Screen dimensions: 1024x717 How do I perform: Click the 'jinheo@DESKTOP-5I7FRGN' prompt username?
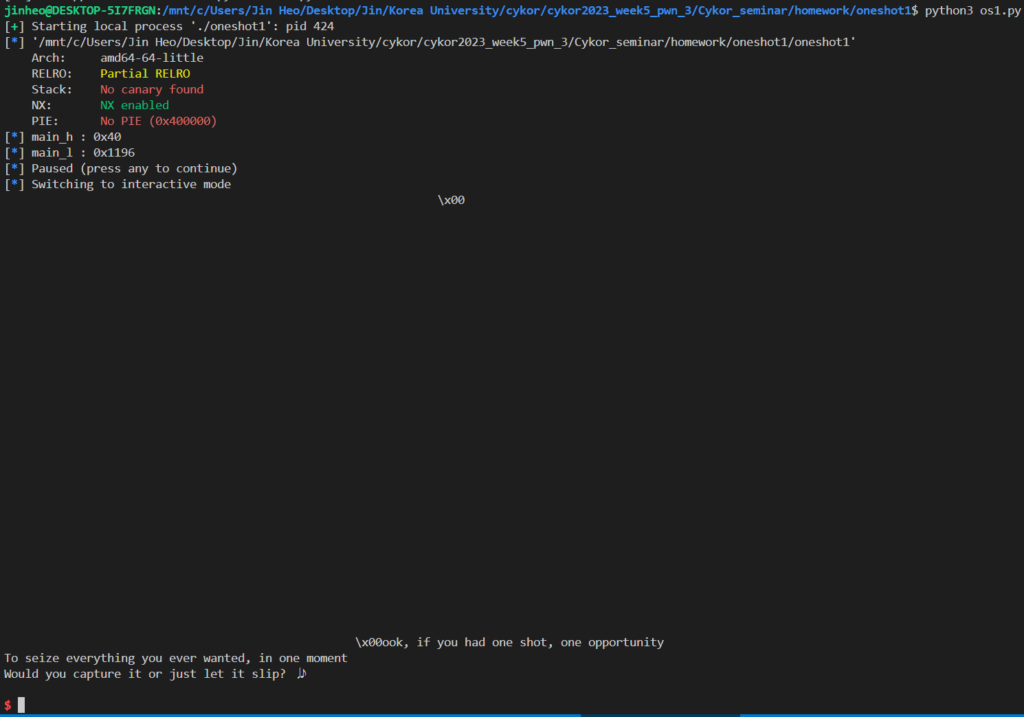(80, 10)
